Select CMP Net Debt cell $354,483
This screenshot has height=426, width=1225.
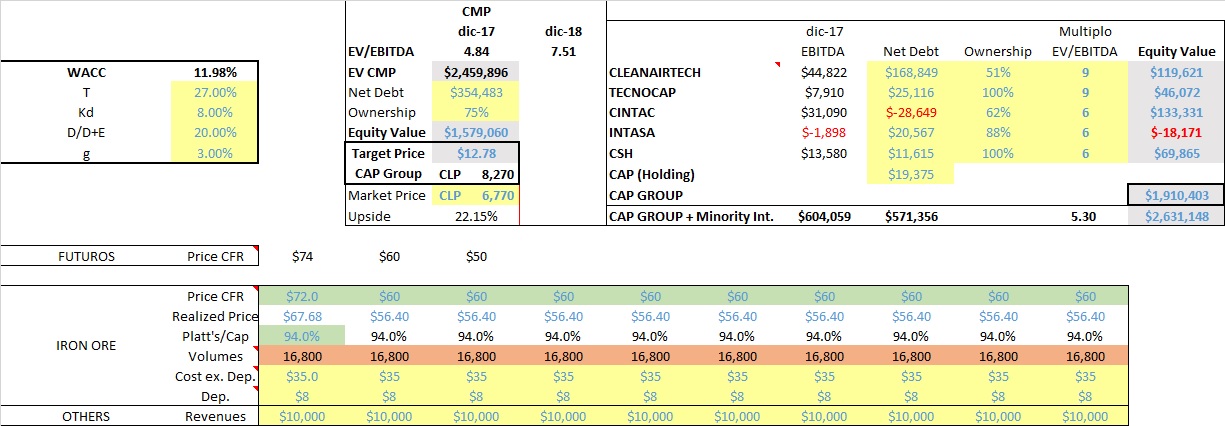(475, 92)
